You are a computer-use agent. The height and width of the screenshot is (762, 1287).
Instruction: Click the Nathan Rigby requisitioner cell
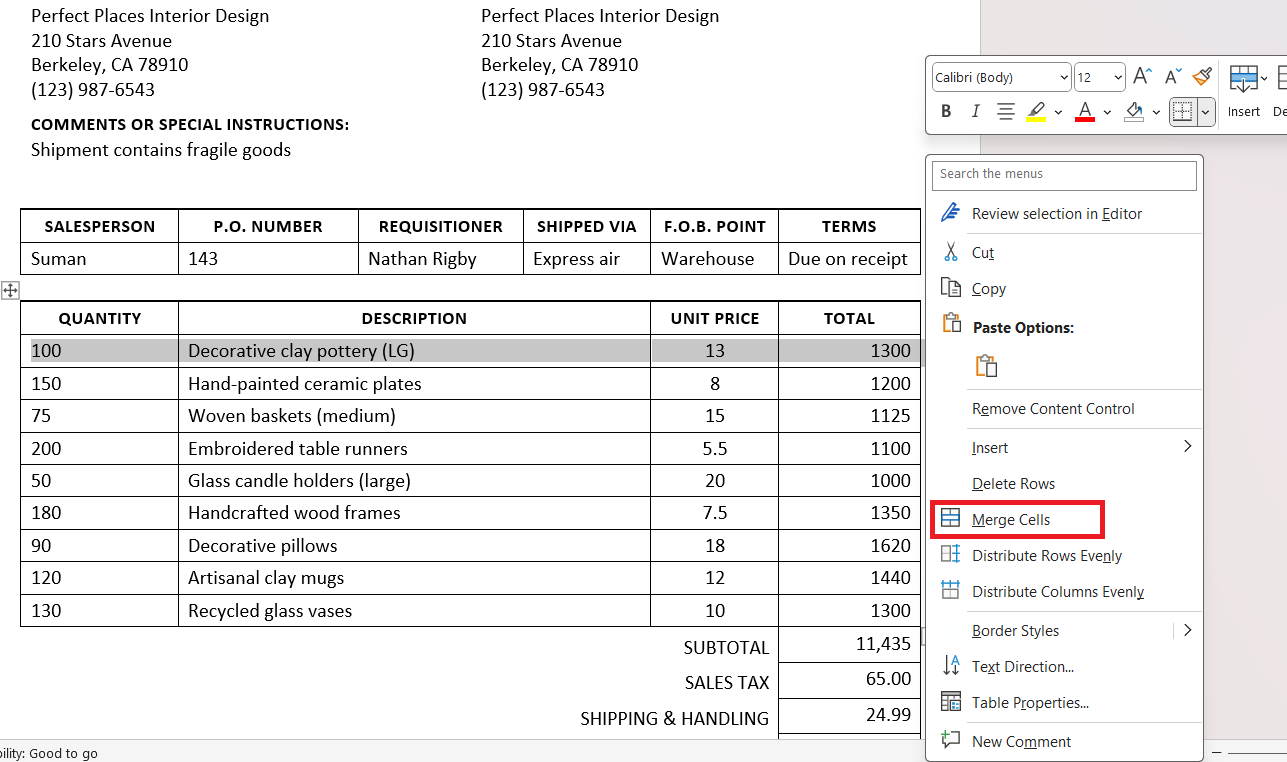(441, 259)
